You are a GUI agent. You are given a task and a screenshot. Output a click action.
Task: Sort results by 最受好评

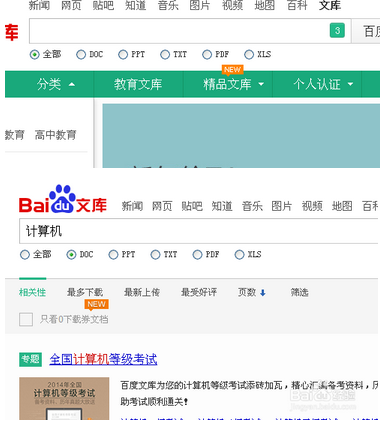click(x=199, y=293)
